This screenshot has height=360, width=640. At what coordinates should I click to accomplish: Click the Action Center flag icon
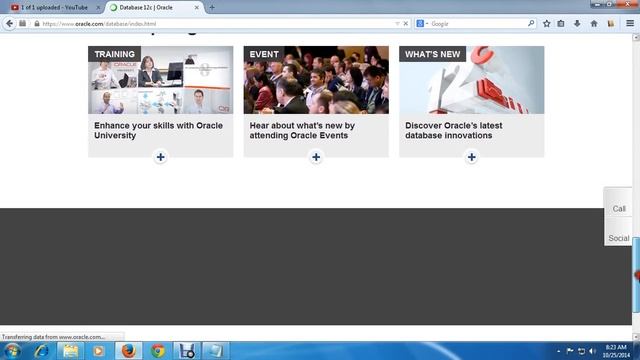(x=570, y=351)
